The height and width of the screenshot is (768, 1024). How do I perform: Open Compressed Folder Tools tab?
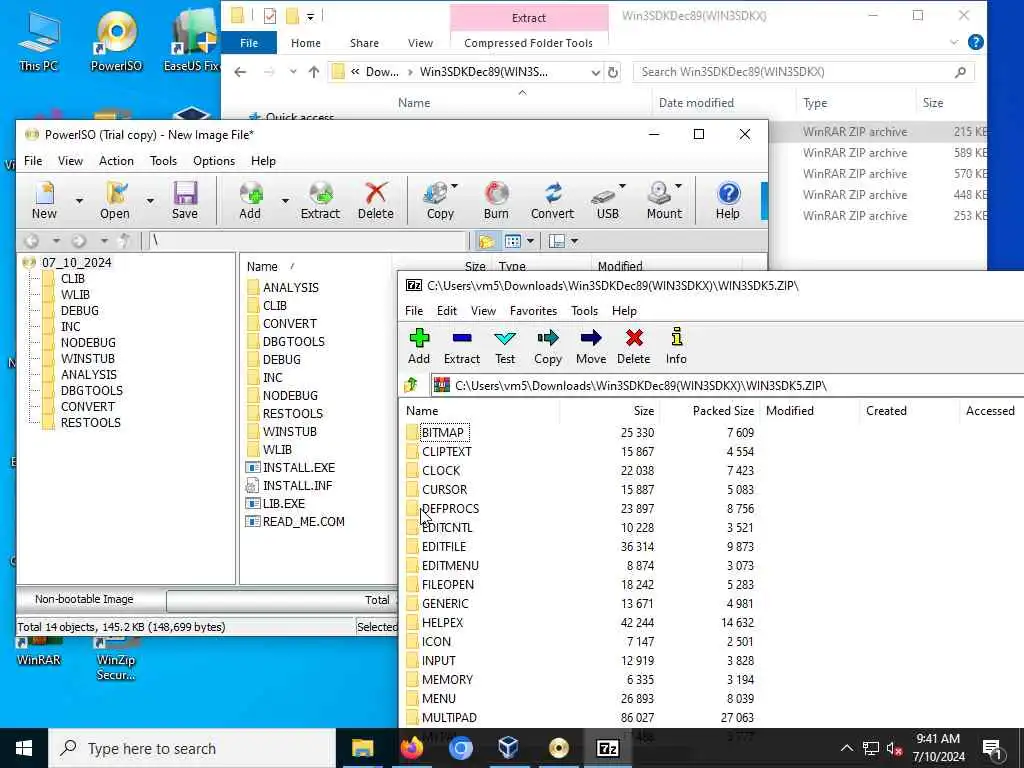point(528,43)
